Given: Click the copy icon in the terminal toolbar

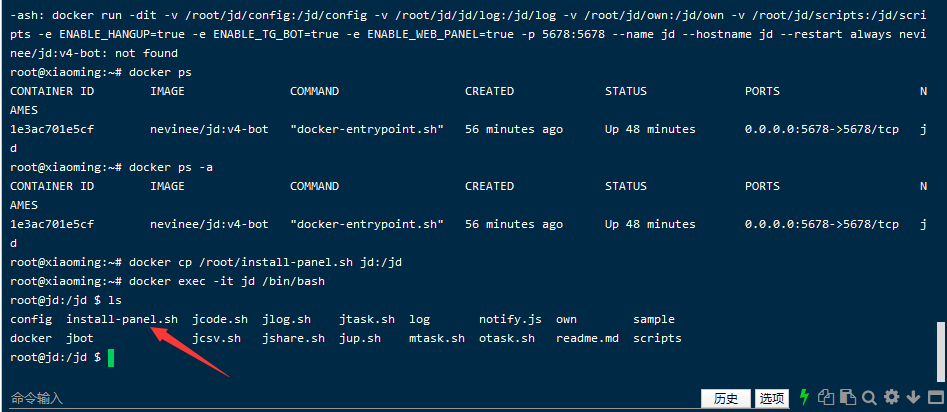Looking at the screenshot, I should 827,398.
